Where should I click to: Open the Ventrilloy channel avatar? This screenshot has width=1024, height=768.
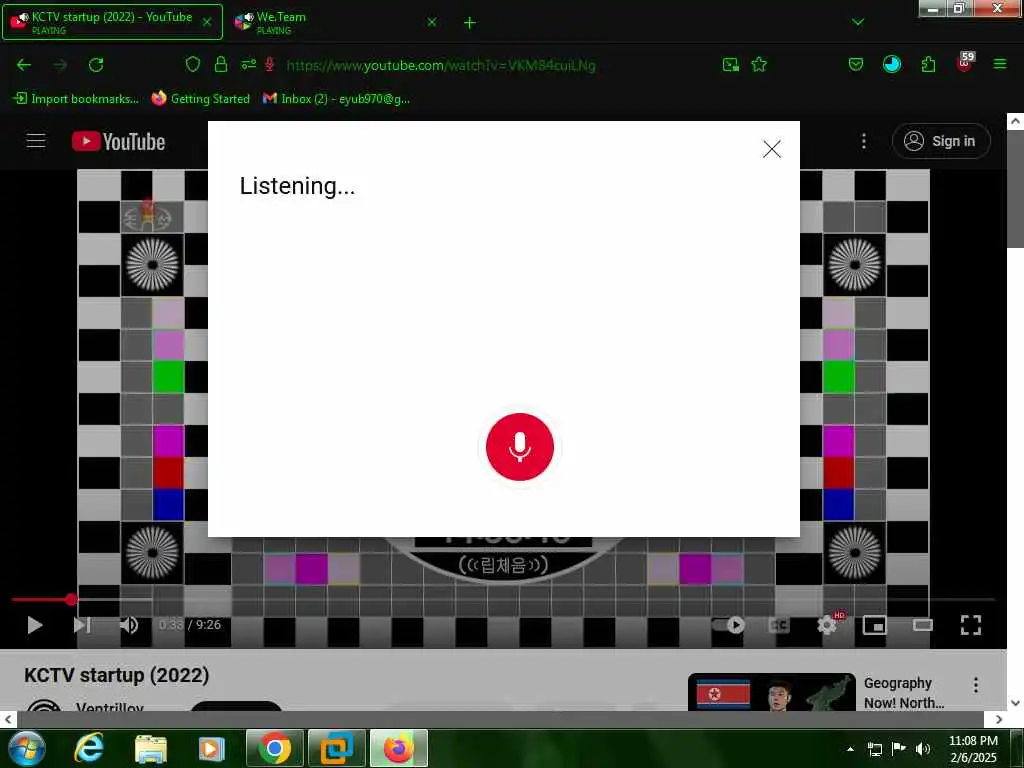(44, 705)
